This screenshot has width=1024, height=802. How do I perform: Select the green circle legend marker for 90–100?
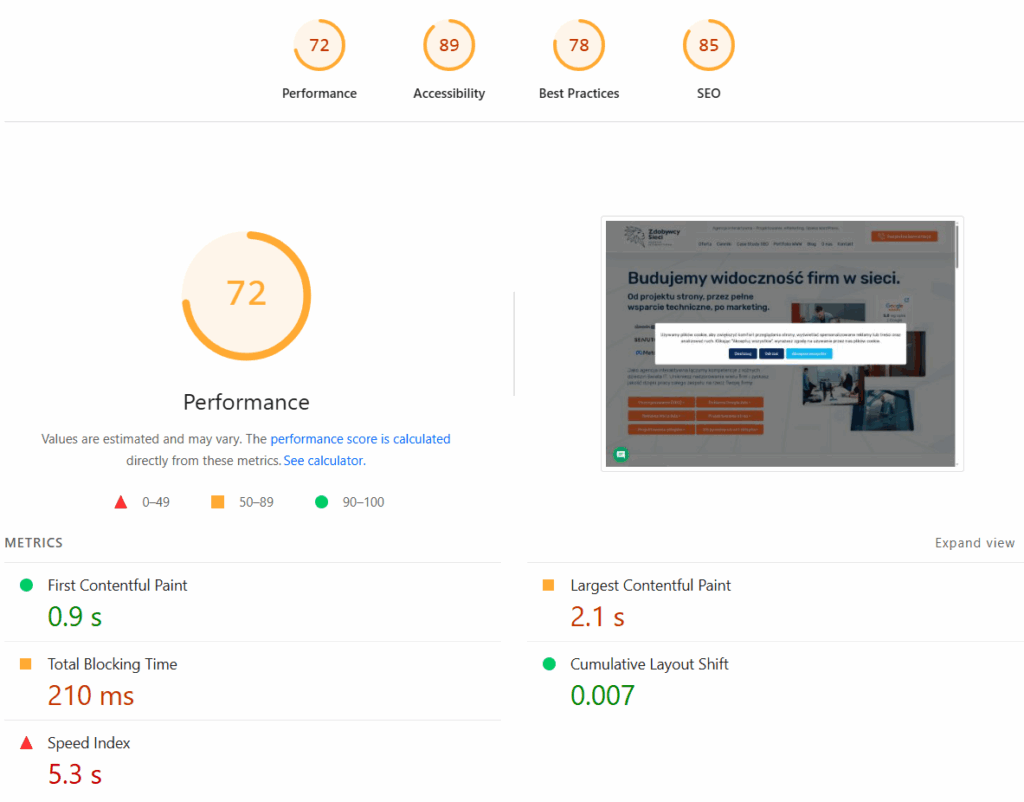tap(321, 501)
